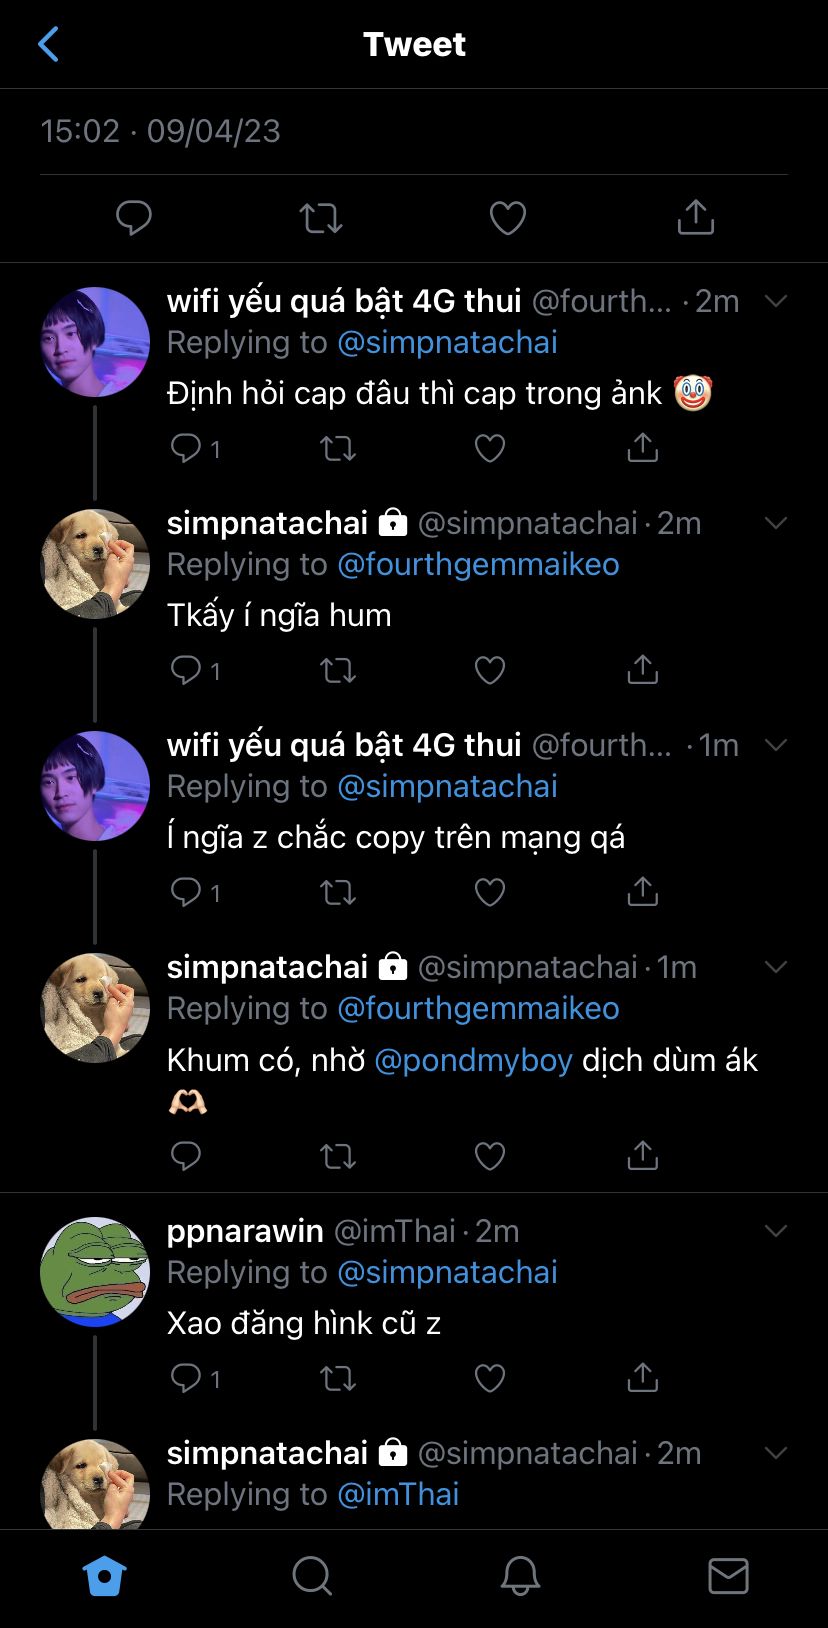Open the @pondmyboy mention link
This screenshot has width=828, height=1628.
[473, 1060]
